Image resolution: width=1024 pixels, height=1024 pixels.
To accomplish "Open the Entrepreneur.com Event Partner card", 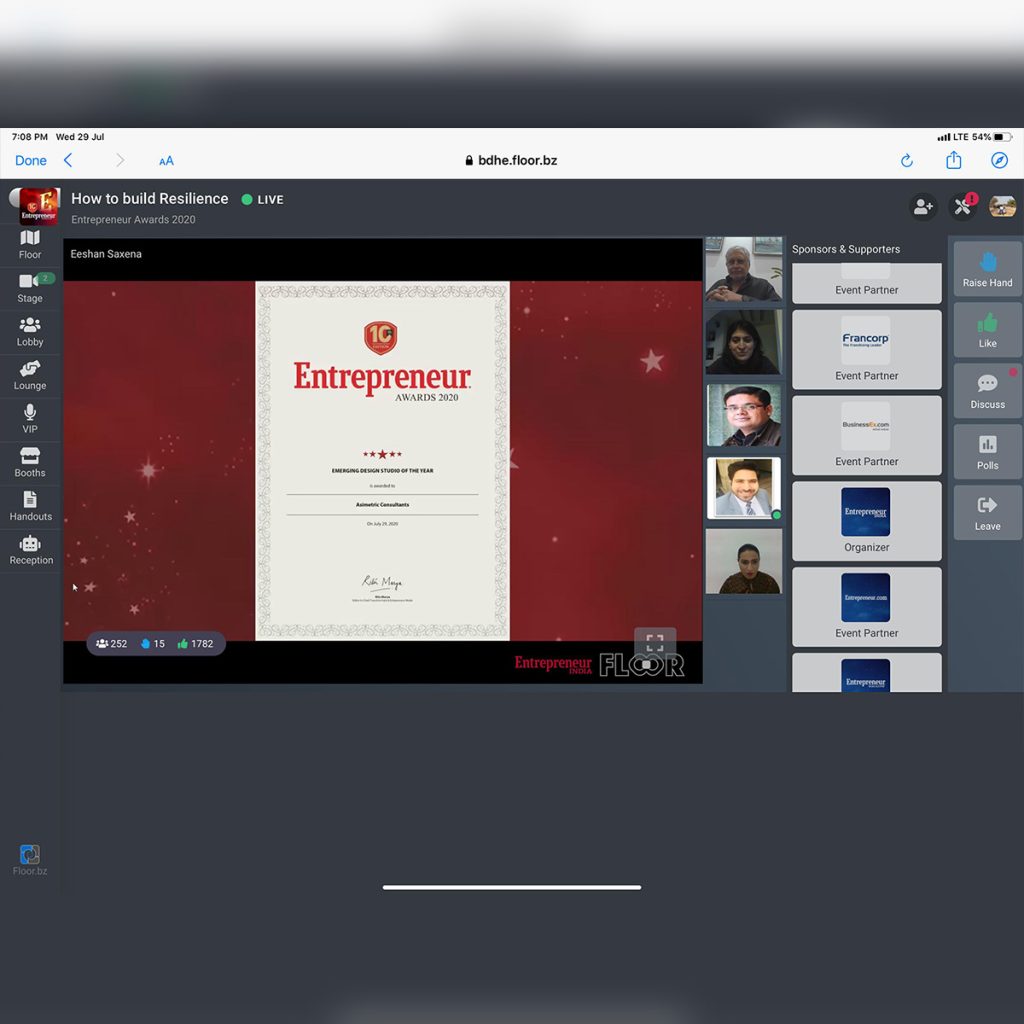I will (867, 607).
